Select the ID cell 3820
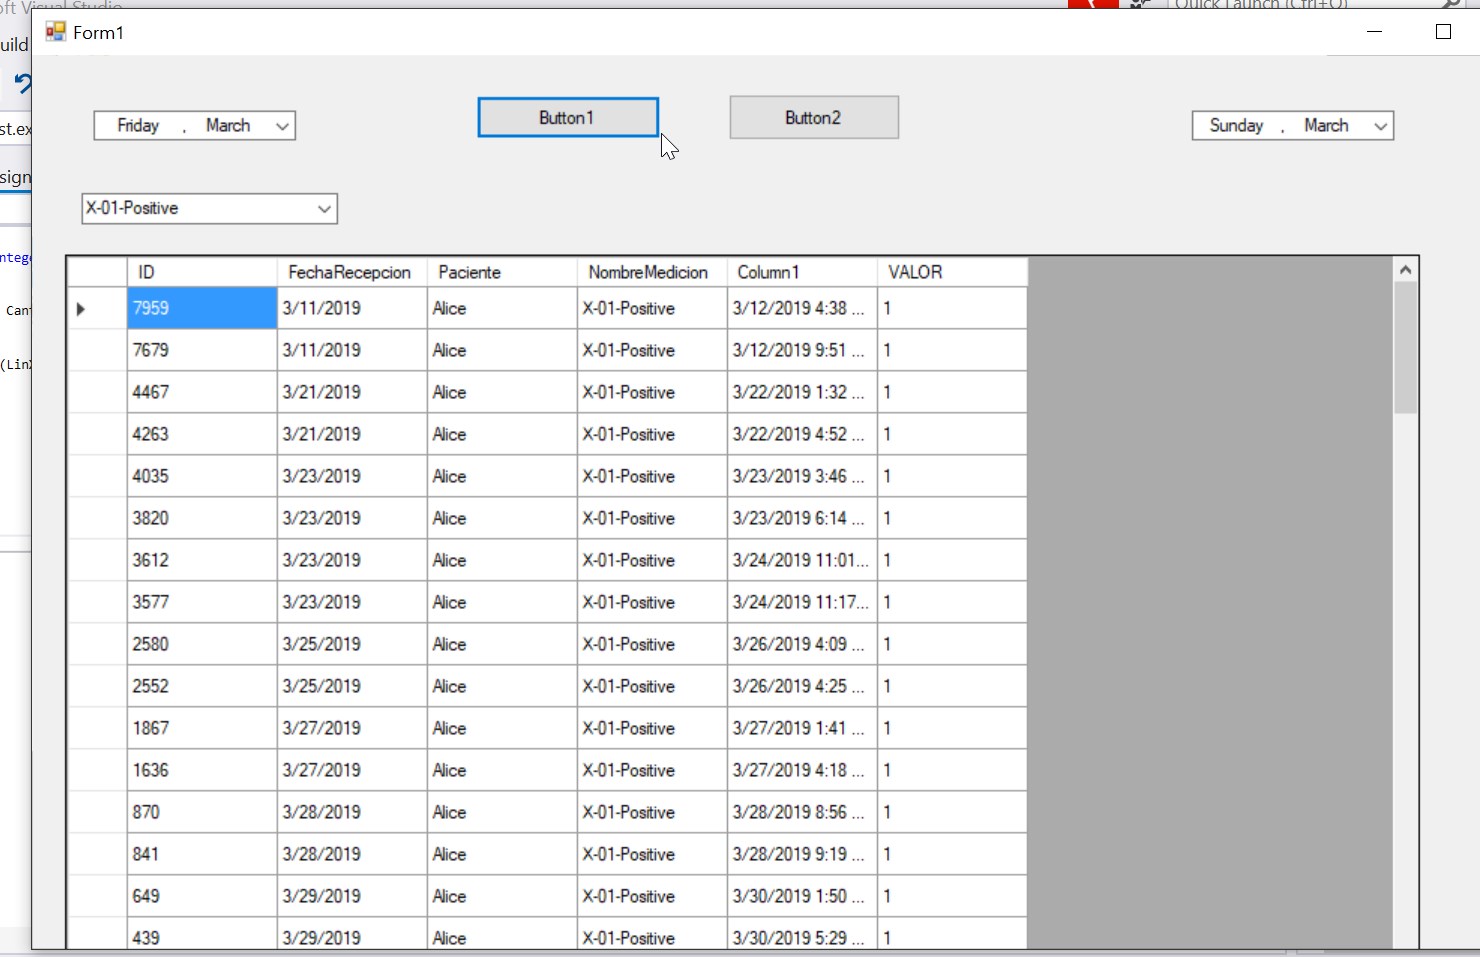 [x=202, y=518]
